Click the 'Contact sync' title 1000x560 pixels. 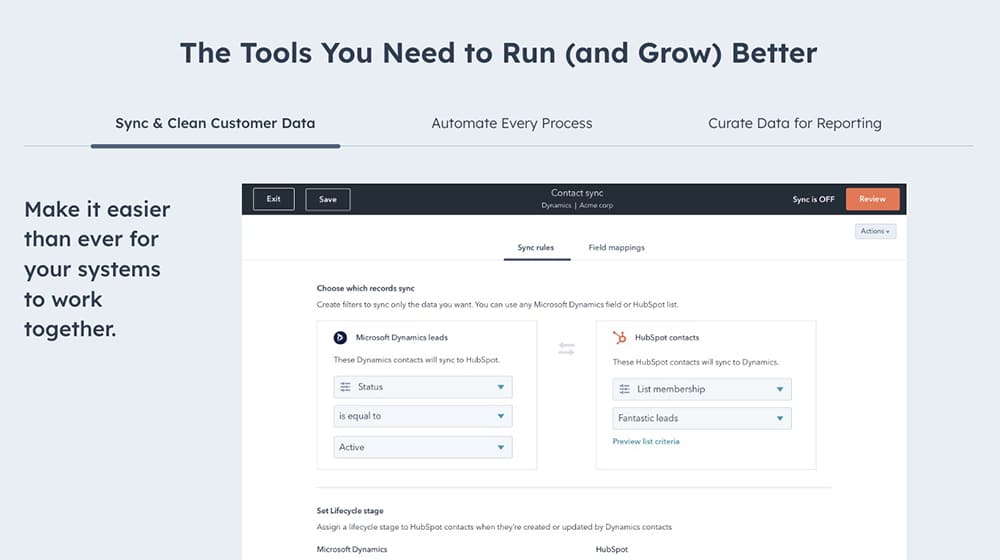(577, 193)
